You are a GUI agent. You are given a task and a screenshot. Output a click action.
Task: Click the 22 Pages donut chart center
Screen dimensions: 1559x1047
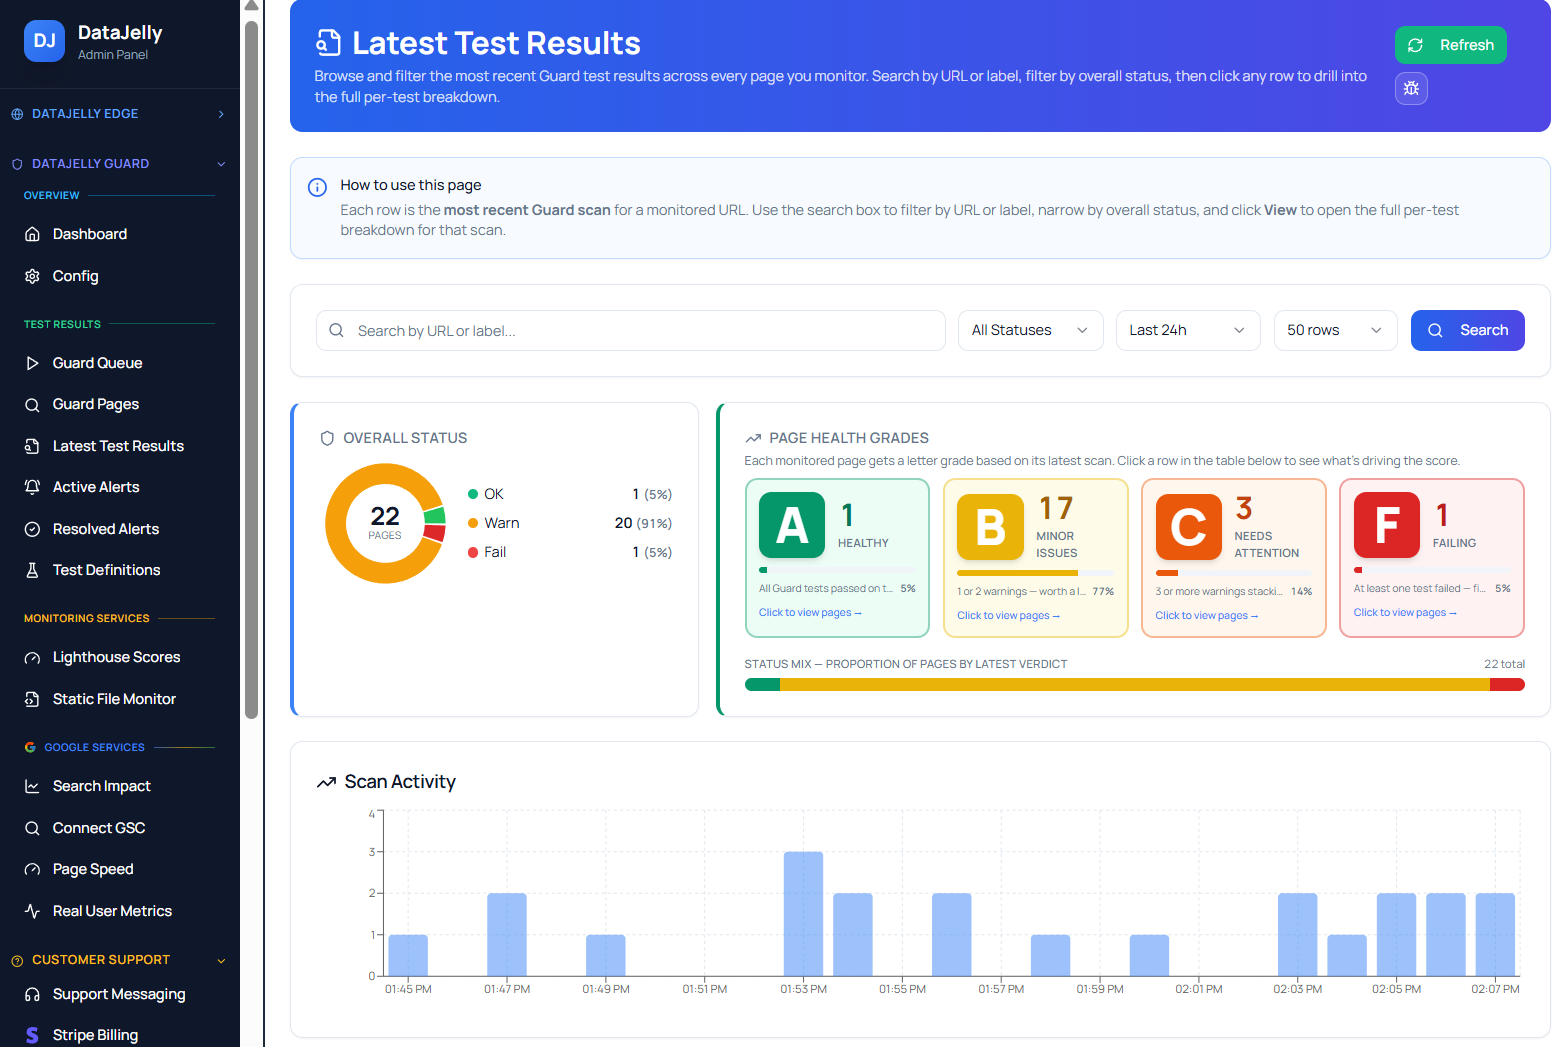(385, 523)
